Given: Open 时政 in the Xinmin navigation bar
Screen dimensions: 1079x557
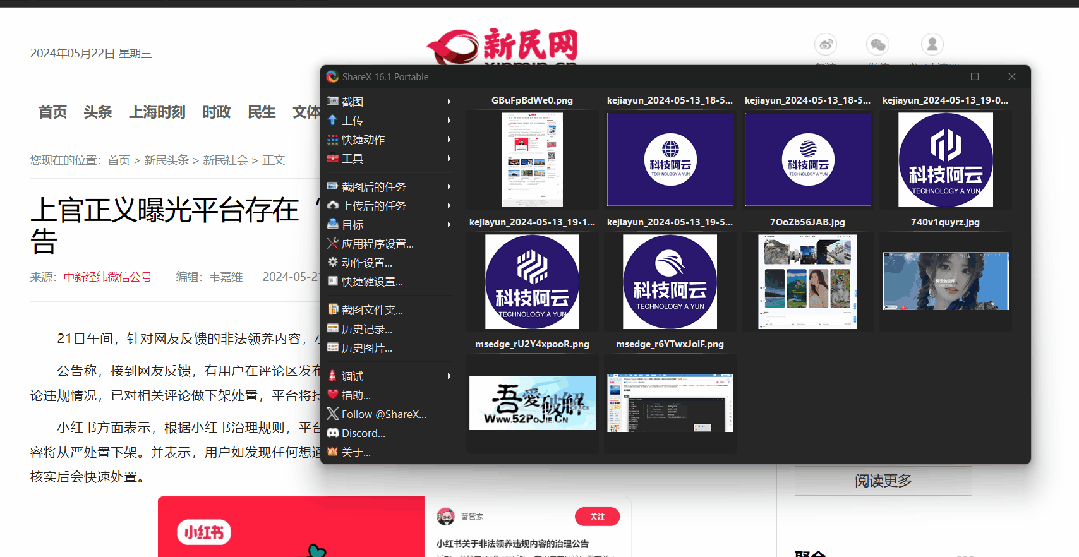Looking at the screenshot, I should (216, 112).
